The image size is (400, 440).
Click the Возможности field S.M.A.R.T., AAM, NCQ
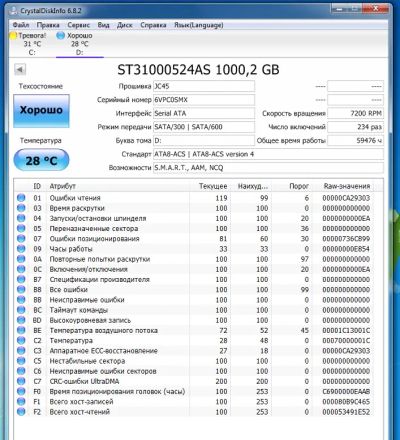point(268,168)
